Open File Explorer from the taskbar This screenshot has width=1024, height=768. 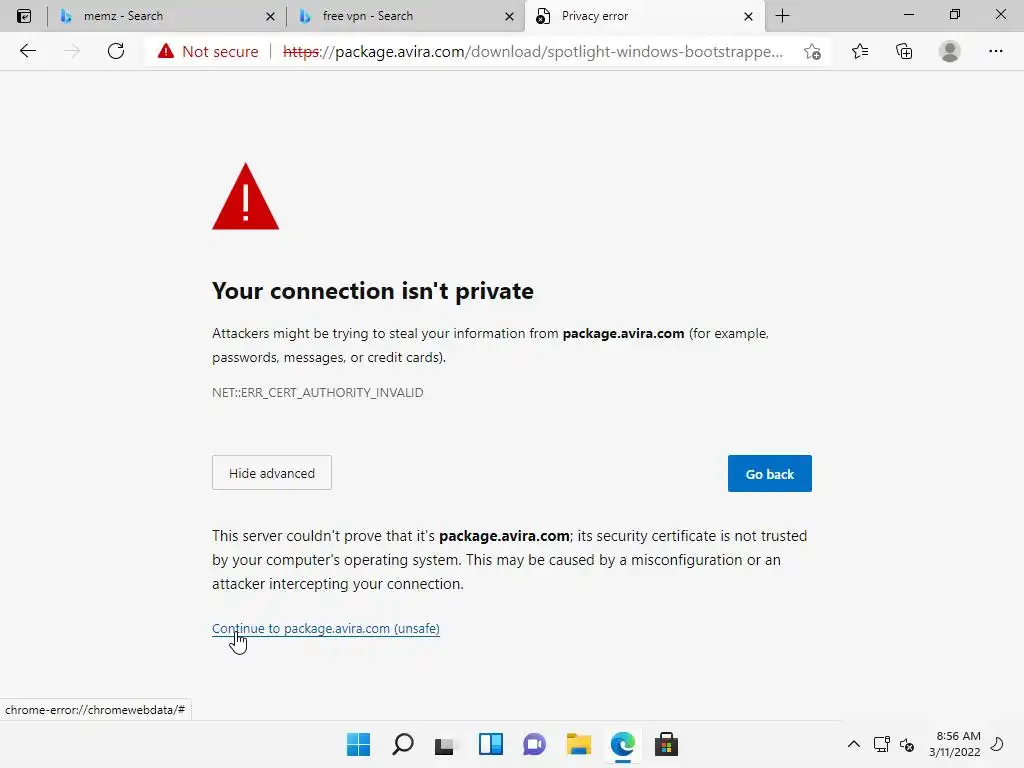coord(578,744)
